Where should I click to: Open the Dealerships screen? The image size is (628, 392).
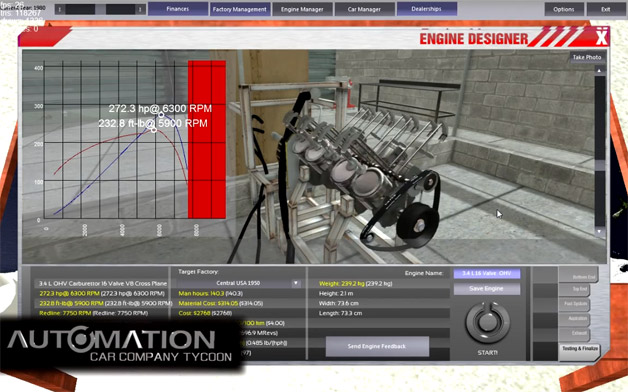427,9
